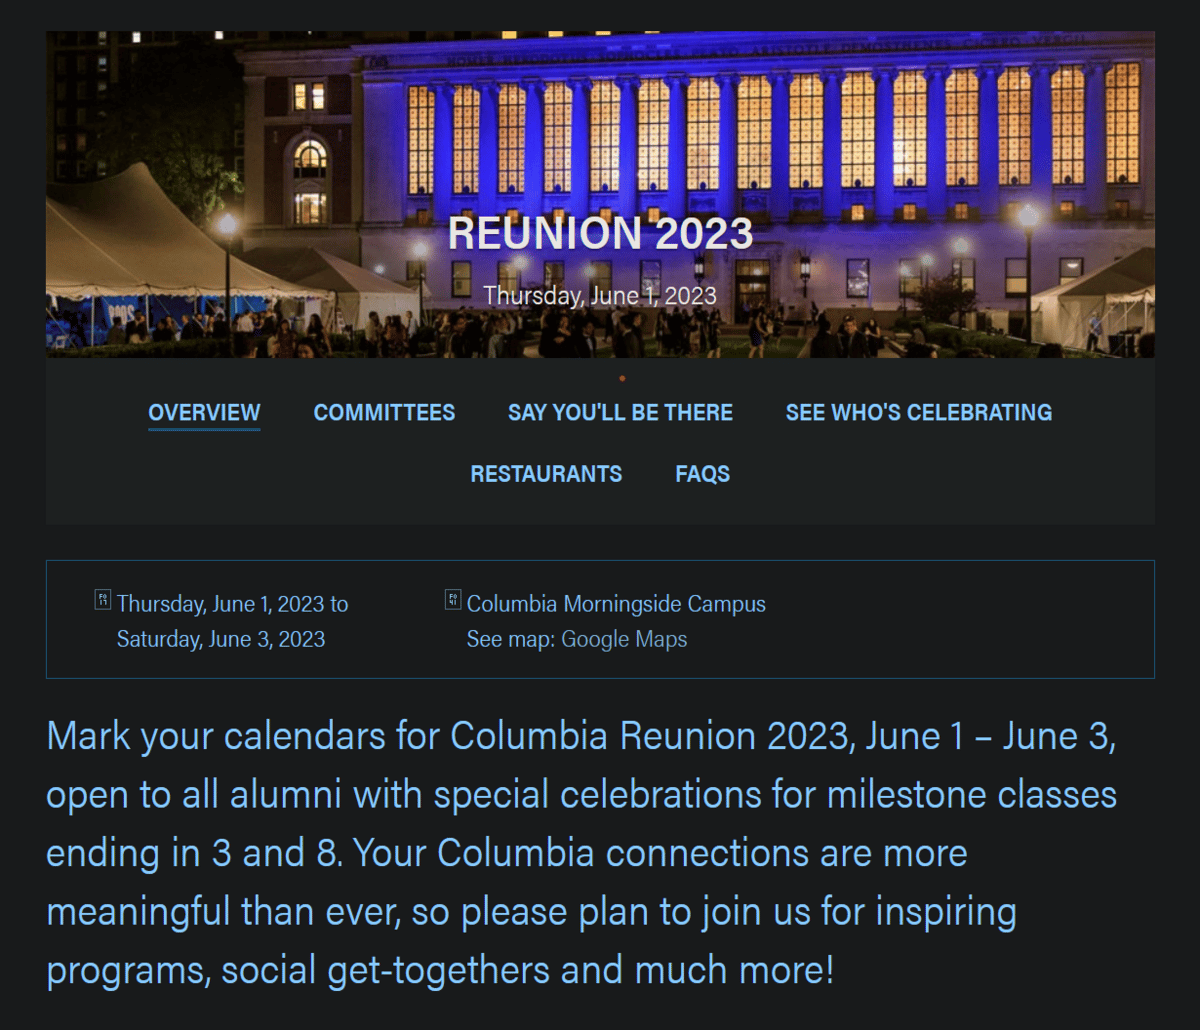Click the small orange dot above the navigation
Image resolution: width=1200 pixels, height=1030 pixels.
pyautogui.click(x=622, y=379)
